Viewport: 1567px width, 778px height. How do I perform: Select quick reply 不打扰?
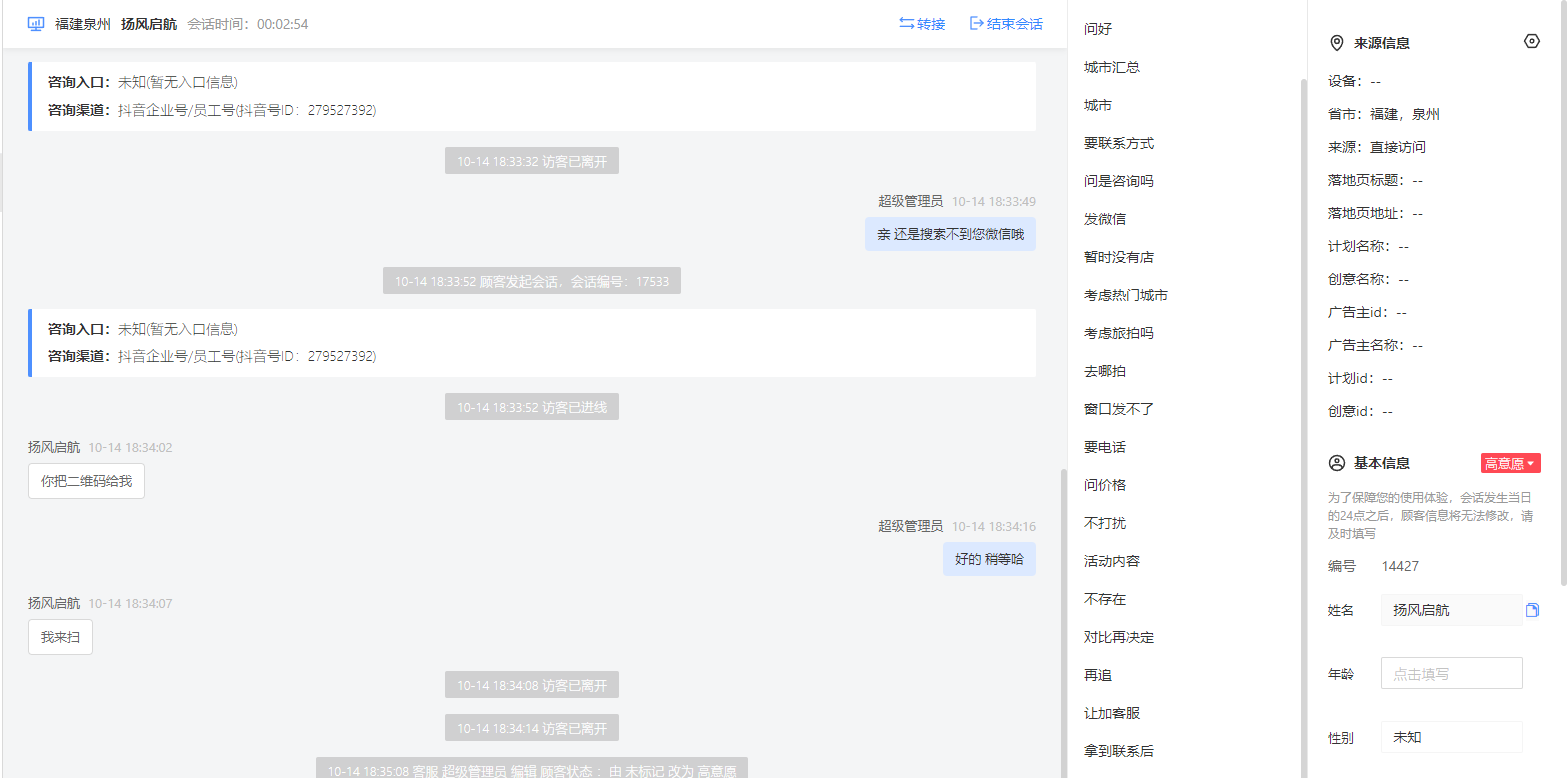point(1105,523)
